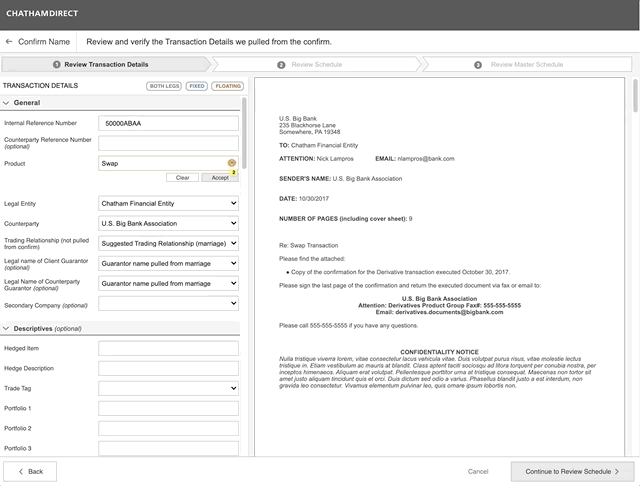Open the Secondary Company dropdown
The height and width of the screenshot is (486, 640).
[x=168, y=303]
